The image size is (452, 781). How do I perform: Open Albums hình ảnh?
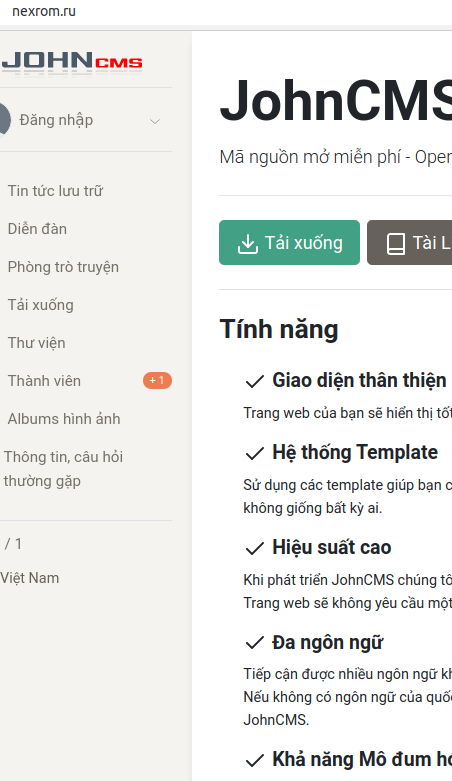tap(64, 419)
